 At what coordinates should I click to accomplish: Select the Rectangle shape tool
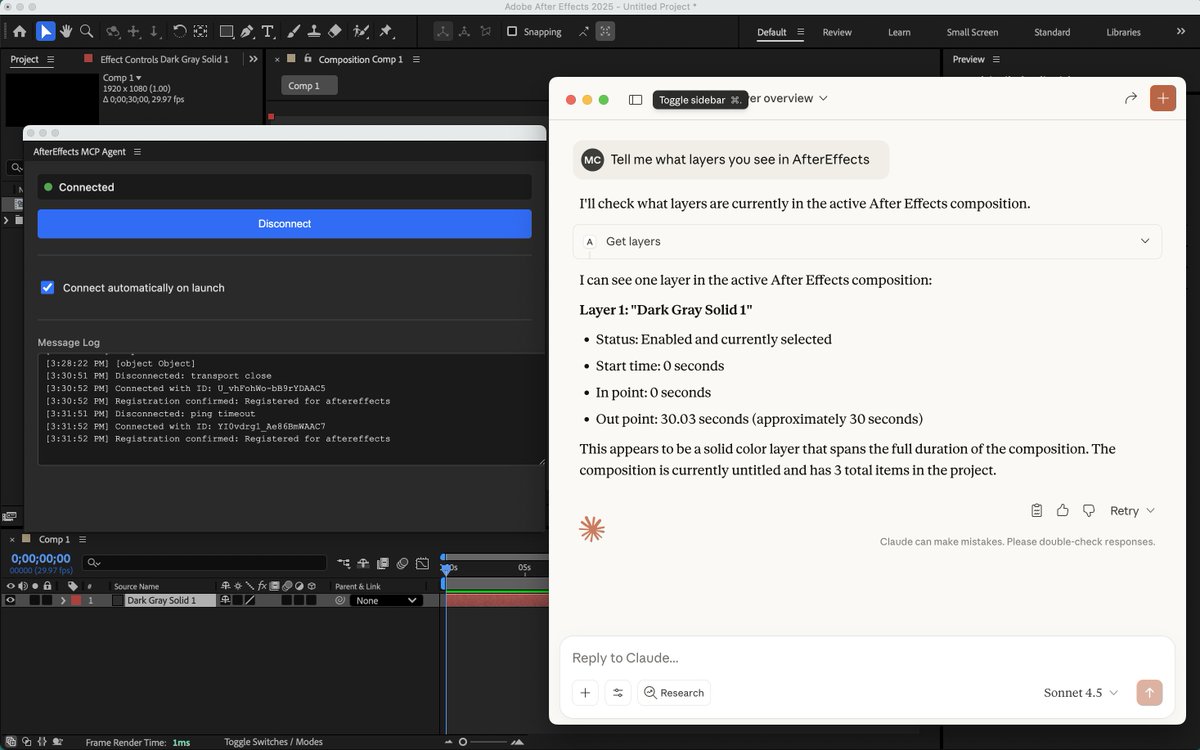[x=227, y=32]
